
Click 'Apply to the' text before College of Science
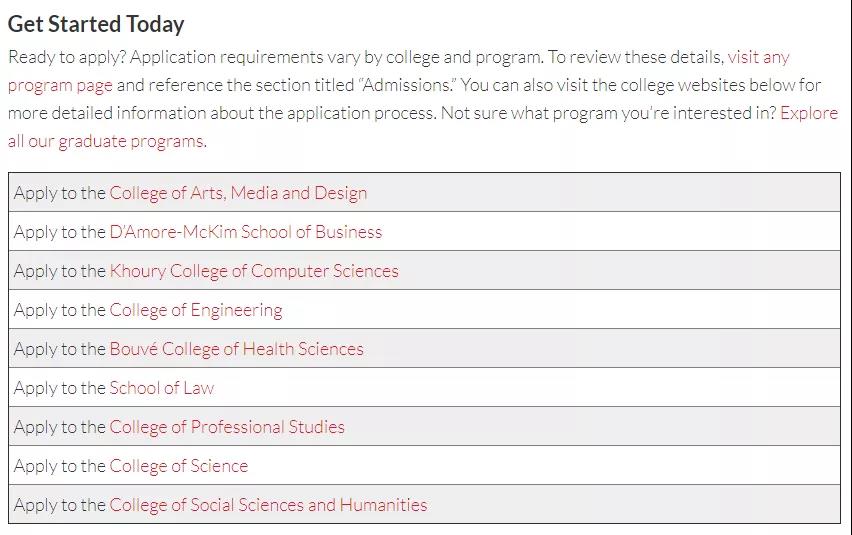point(59,466)
